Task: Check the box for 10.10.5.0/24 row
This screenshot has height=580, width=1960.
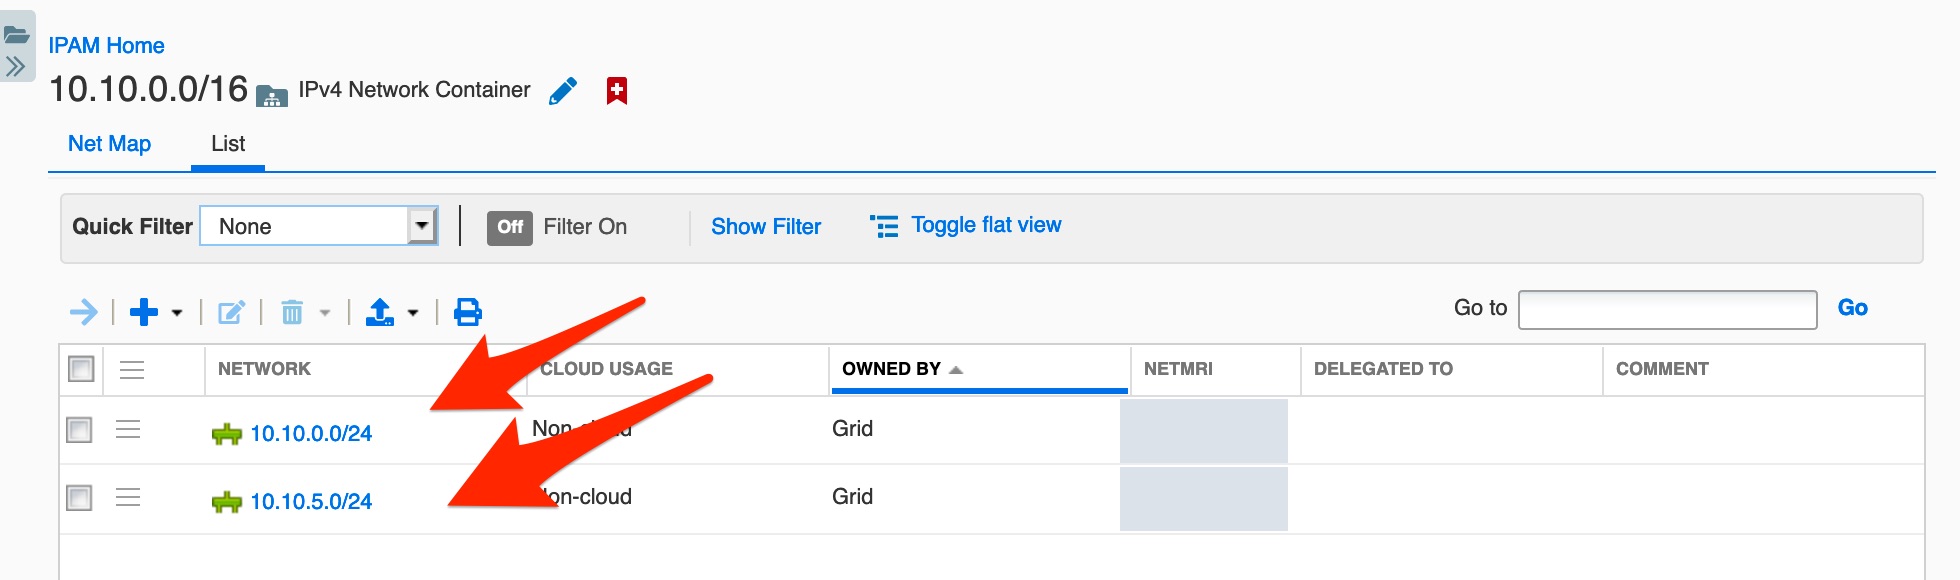Action: (79, 497)
